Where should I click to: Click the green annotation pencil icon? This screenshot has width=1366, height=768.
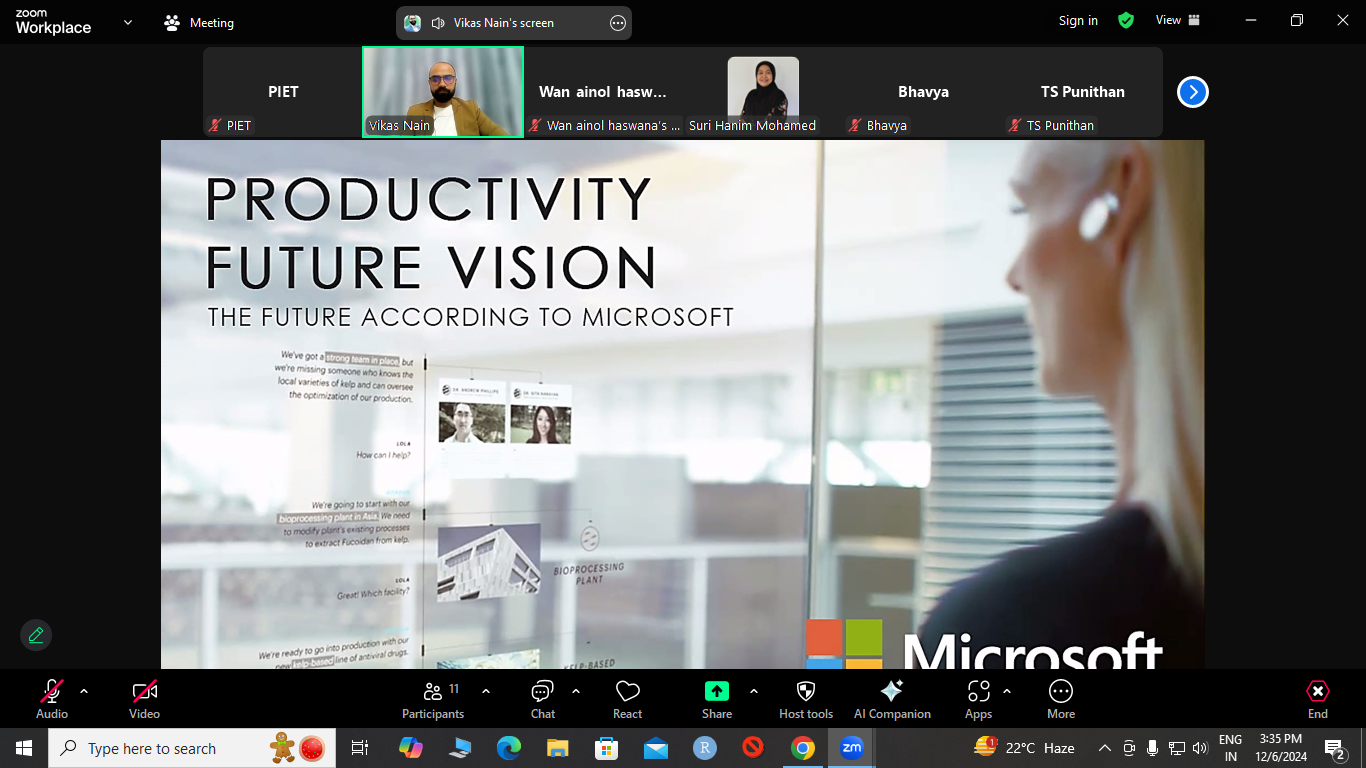coord(36,635)
